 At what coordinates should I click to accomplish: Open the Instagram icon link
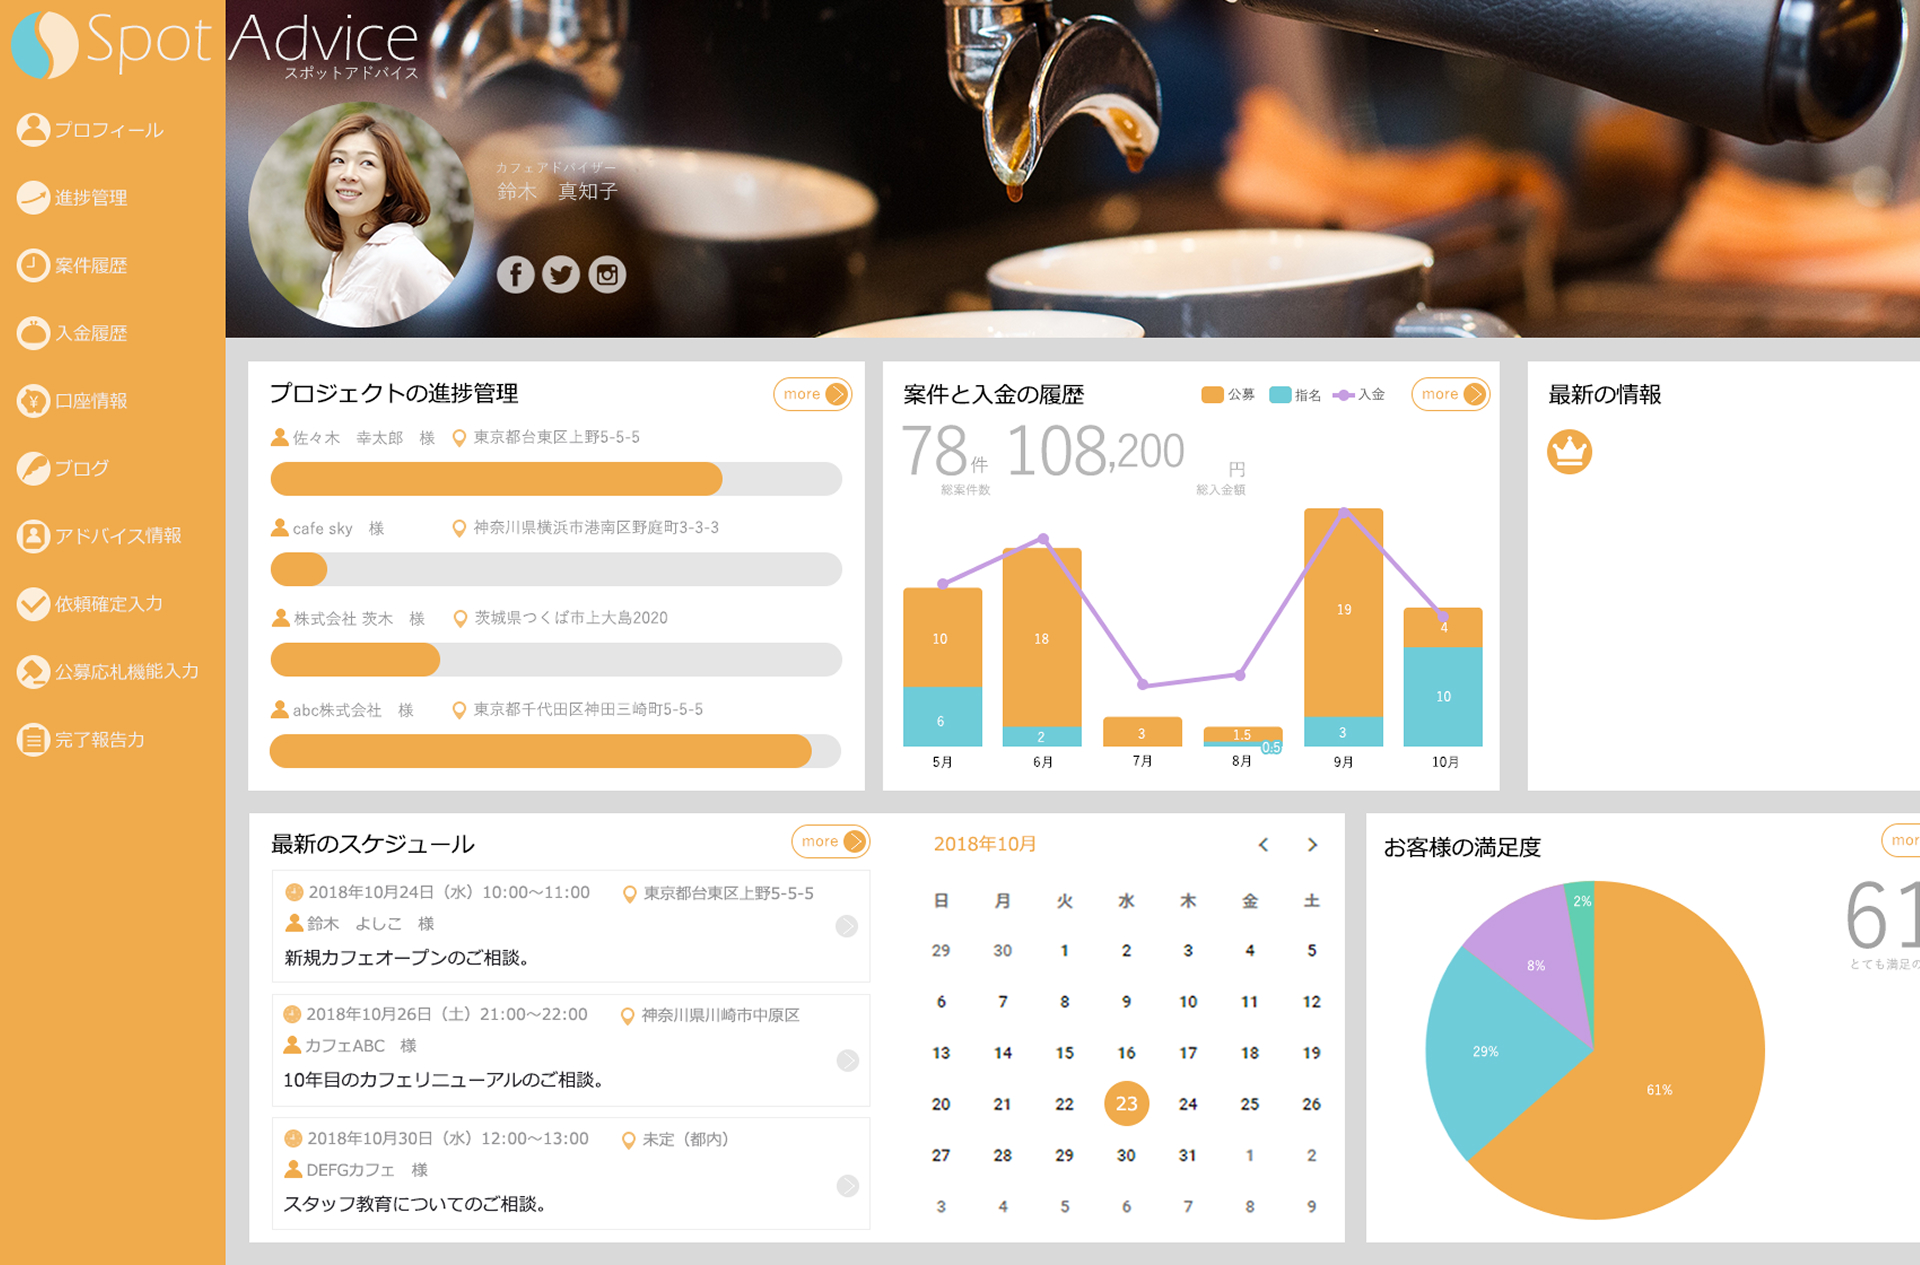[607, 274]
